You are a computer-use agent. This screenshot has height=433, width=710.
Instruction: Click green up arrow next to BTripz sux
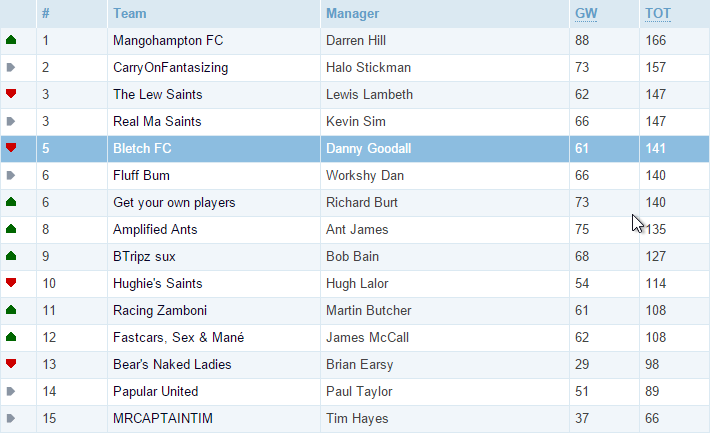point(11,256)
